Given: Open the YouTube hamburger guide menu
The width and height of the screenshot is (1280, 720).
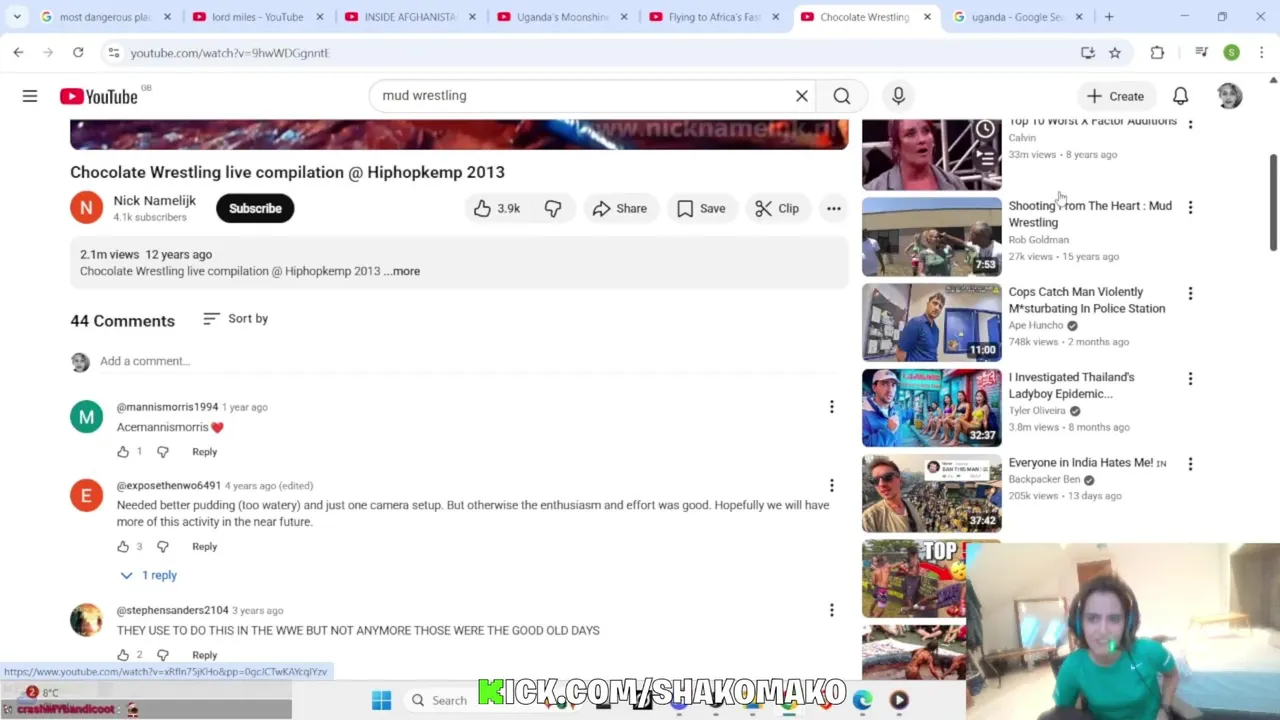Looking at the screenshot, I should [x=30, y=96].
